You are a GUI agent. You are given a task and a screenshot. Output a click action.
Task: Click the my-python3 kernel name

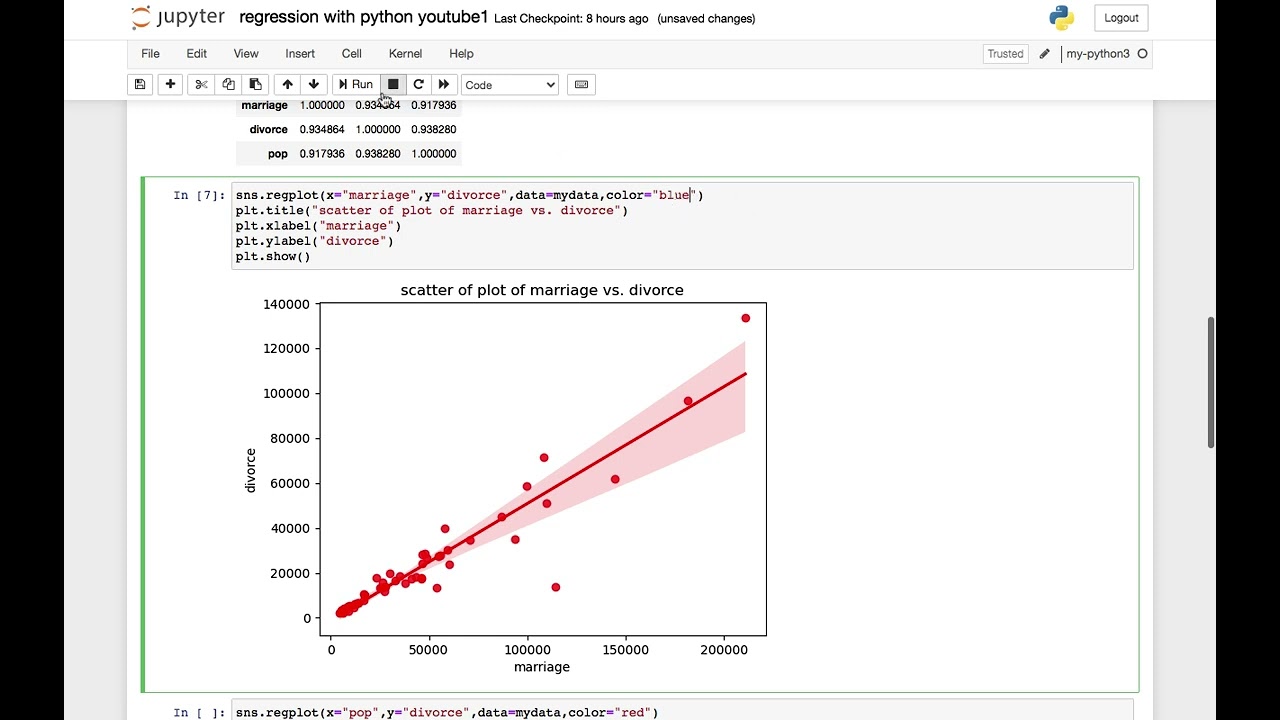click(x=1097, y=54)
